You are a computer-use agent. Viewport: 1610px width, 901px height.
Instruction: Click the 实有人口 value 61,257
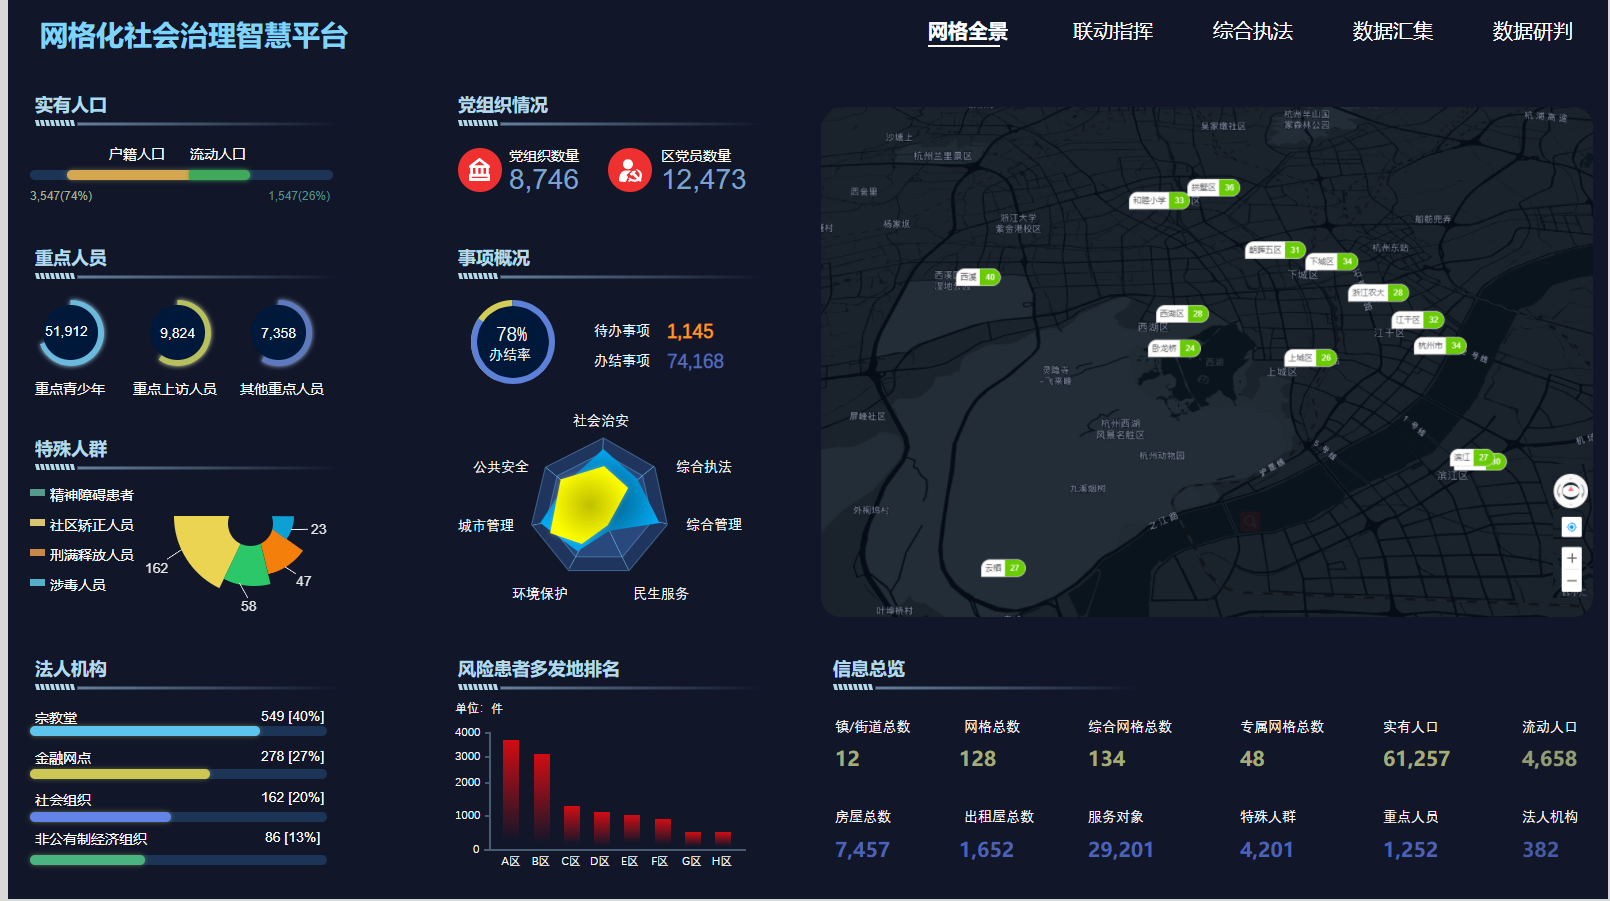1416,759
